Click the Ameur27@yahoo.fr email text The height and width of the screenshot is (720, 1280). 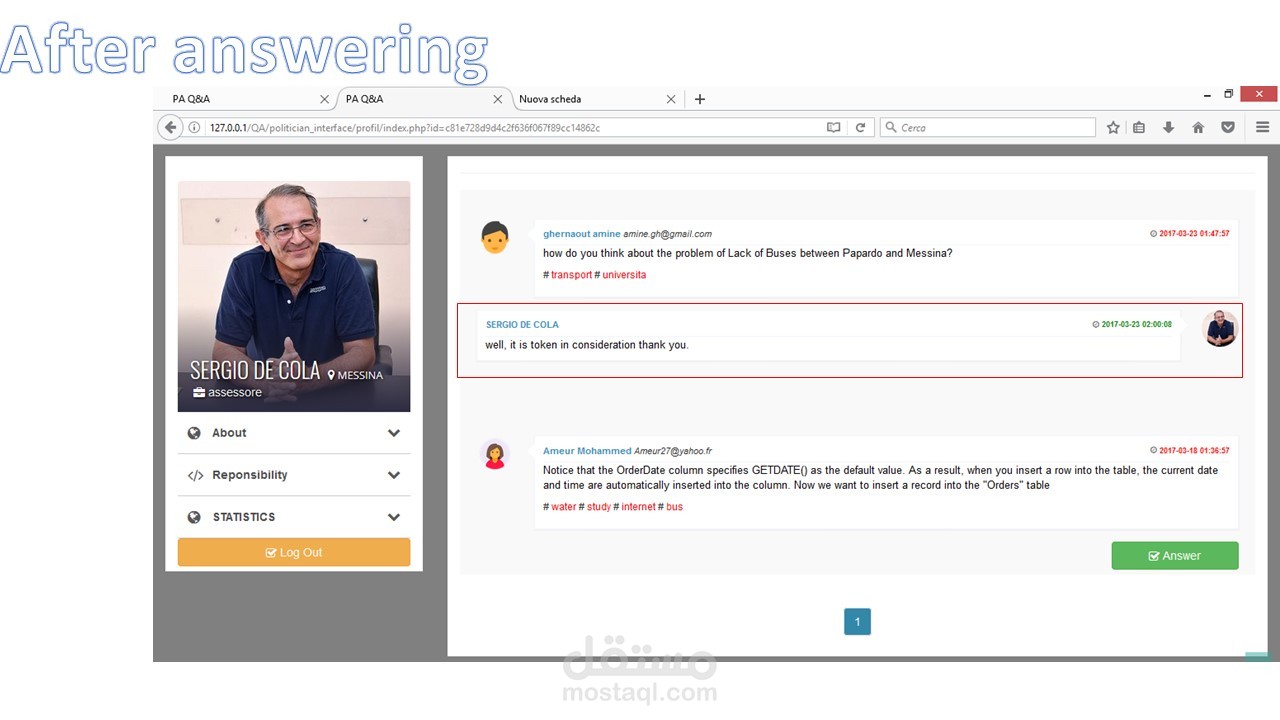coord(673,451)
